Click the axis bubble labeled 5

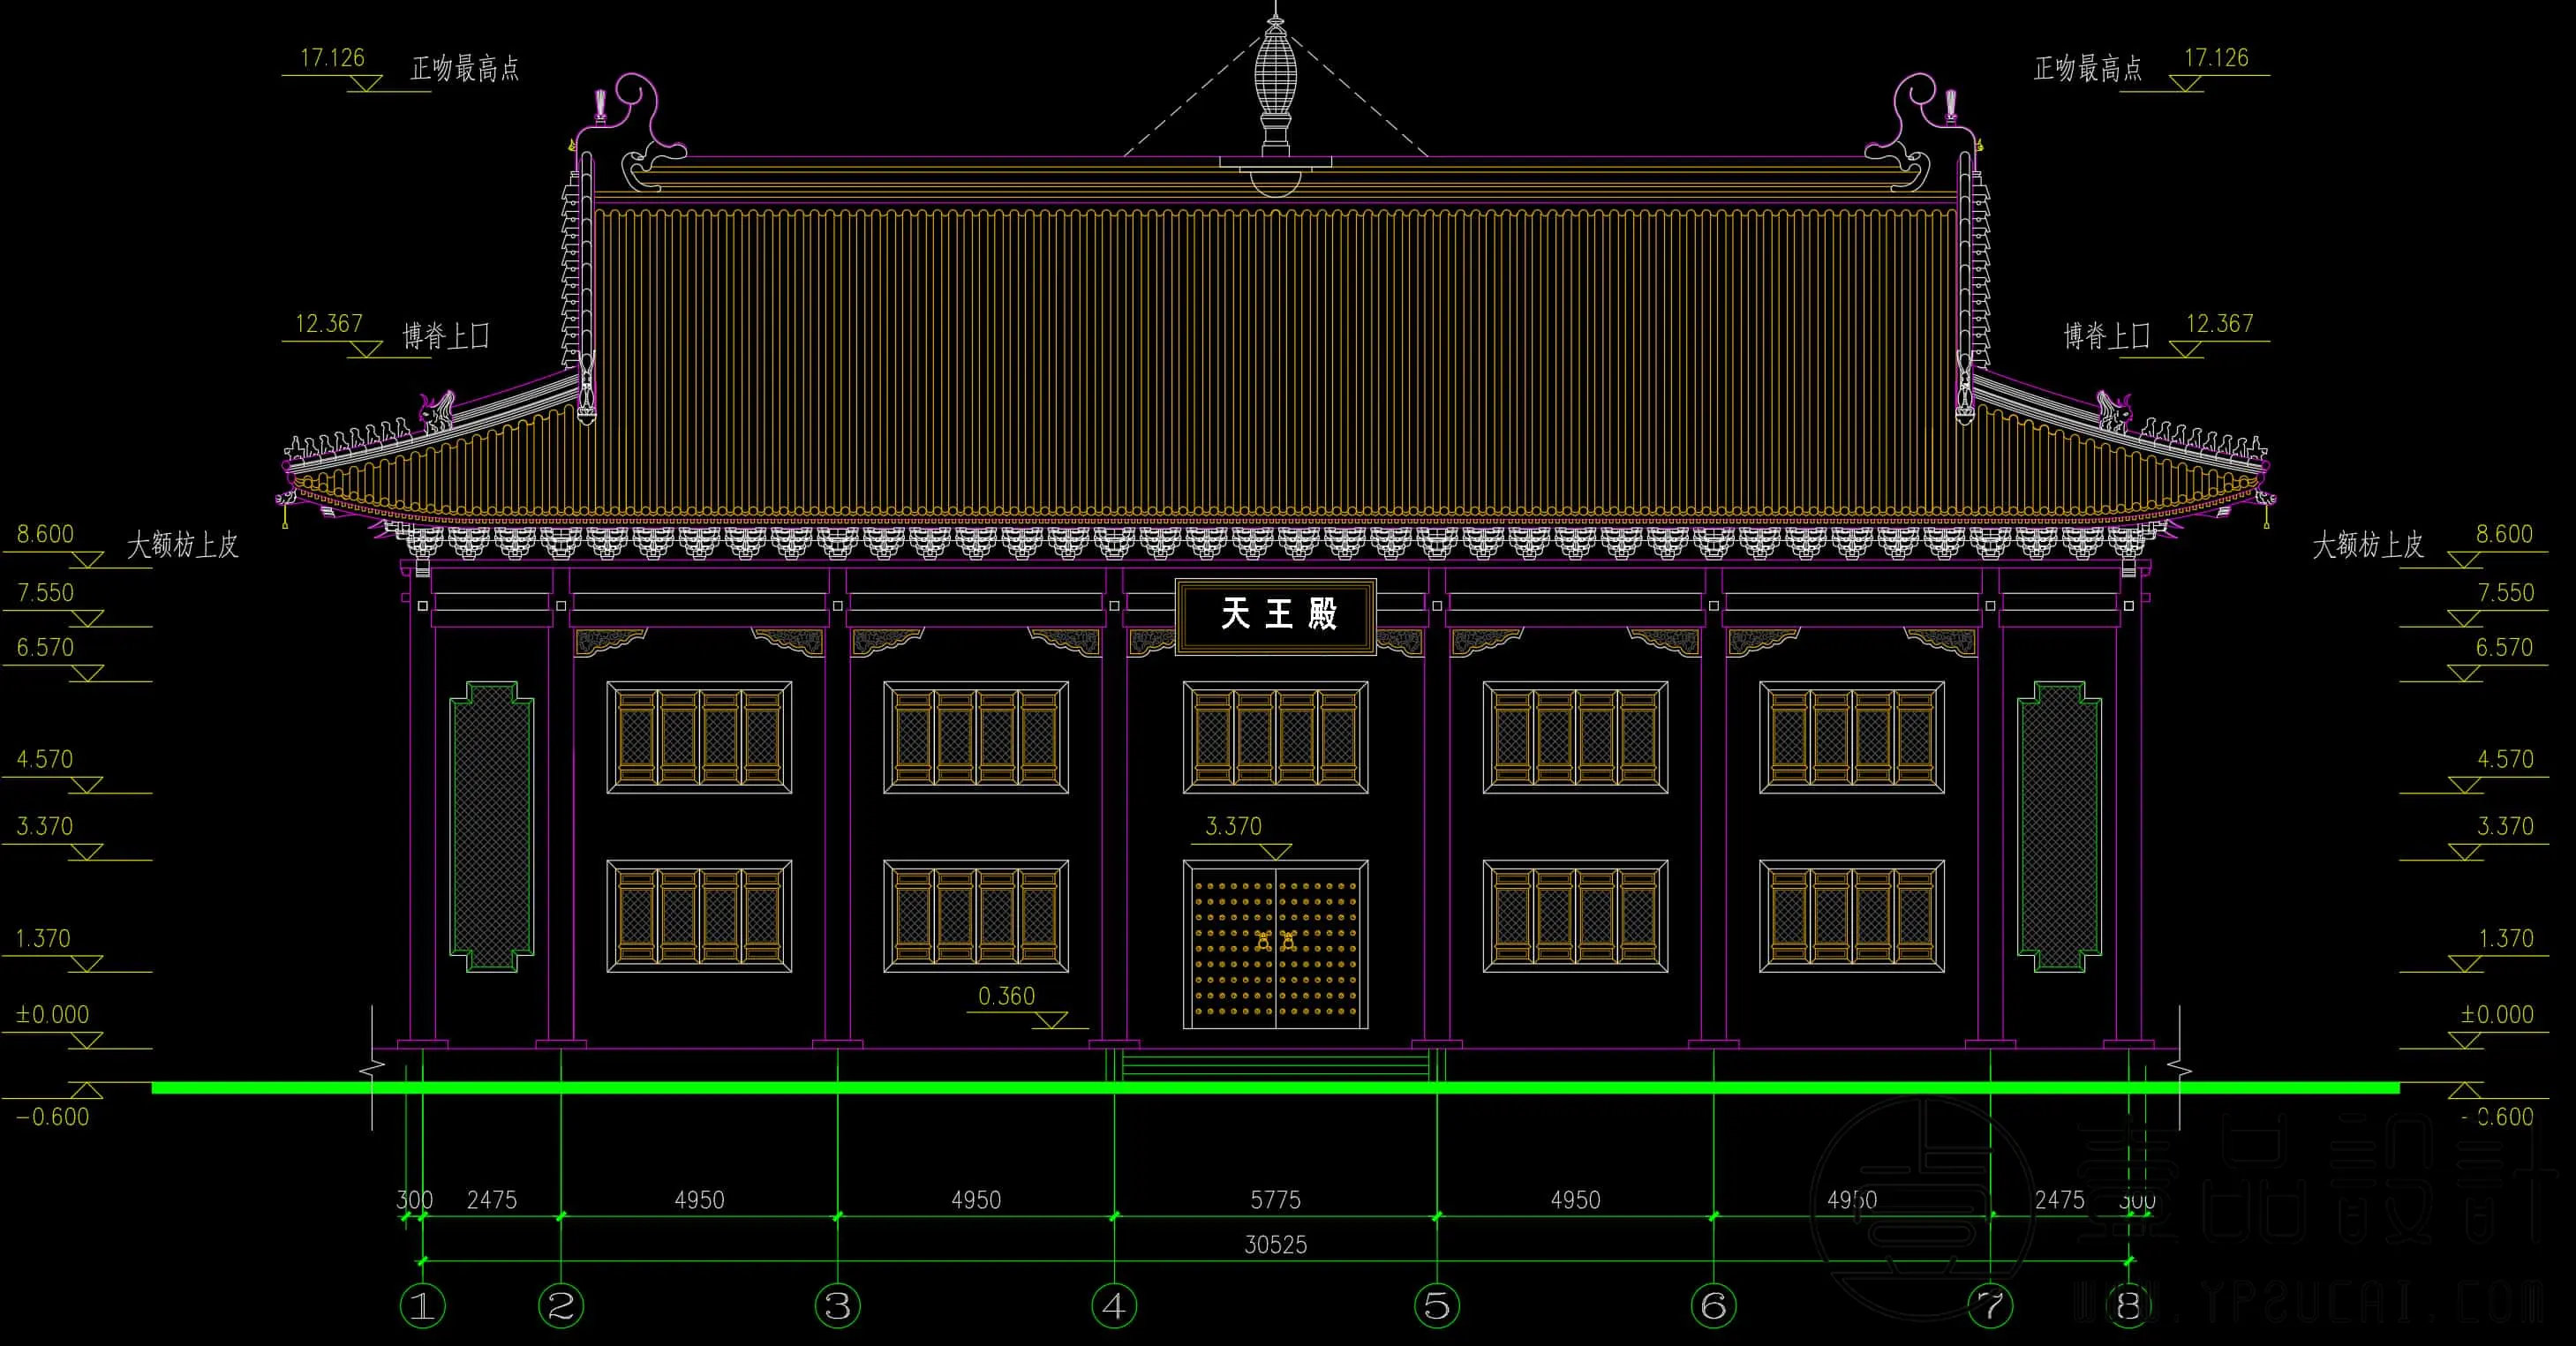click(1437, 1305)
